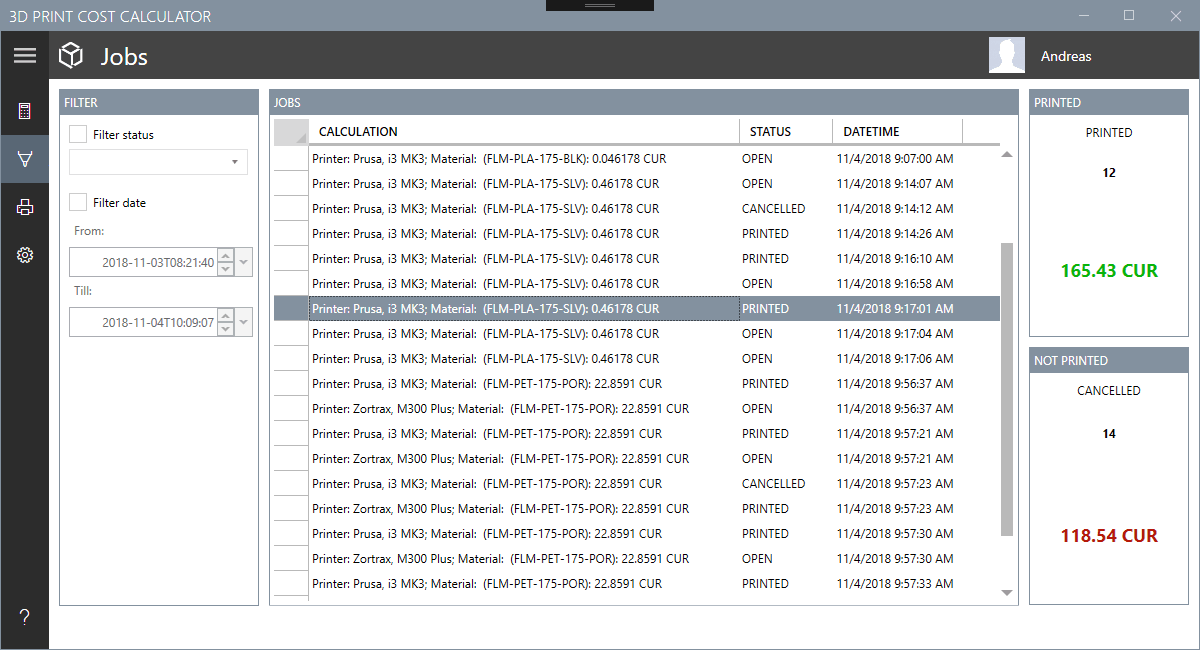Open the filter status combo box
This screenshot has width=1200, height=650.
[x=158, y=162]
